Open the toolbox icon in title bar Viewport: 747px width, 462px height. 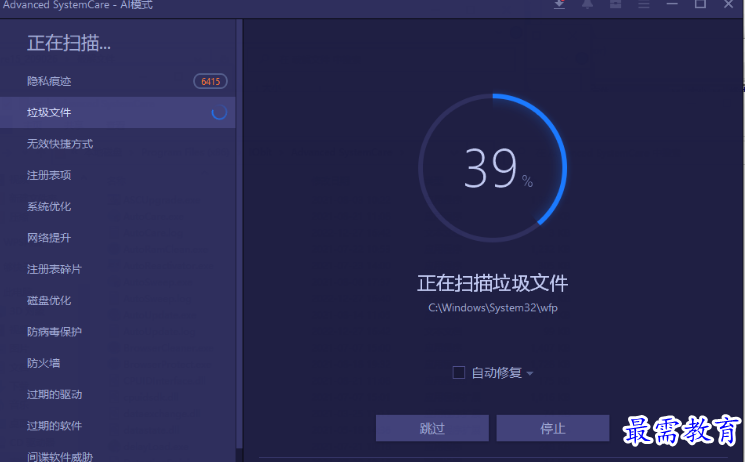coord(616,4)
